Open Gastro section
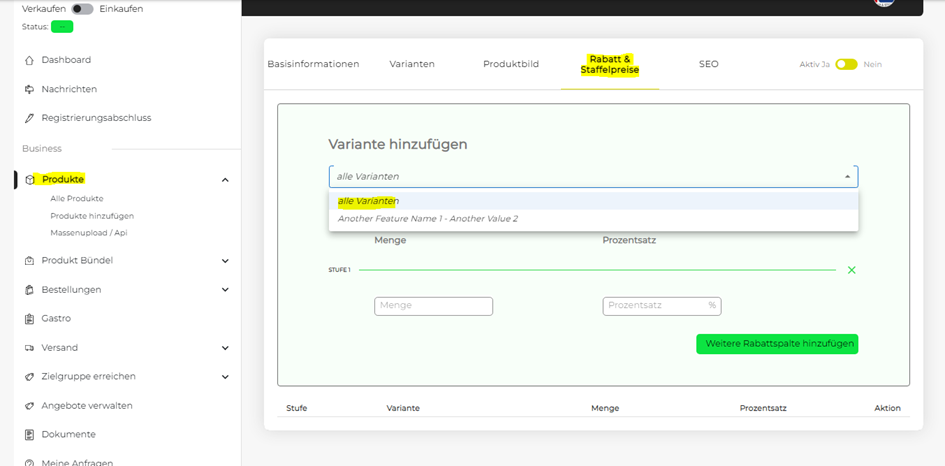945x466 pixels. pyautogui.click(x=56, y=318)
